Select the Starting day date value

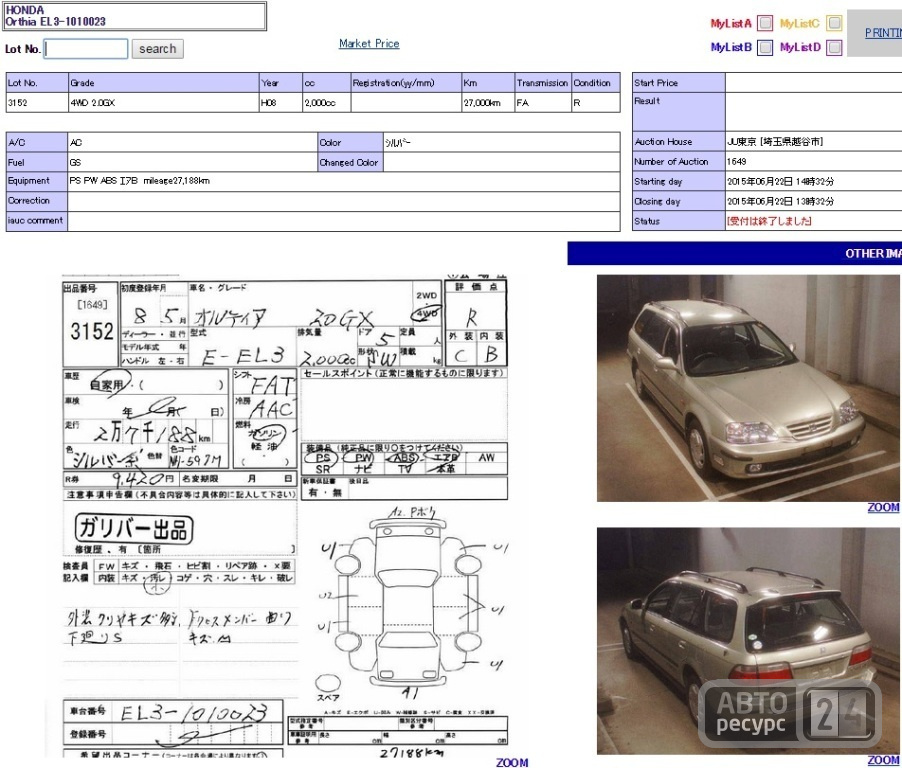[x=780, y=182]
